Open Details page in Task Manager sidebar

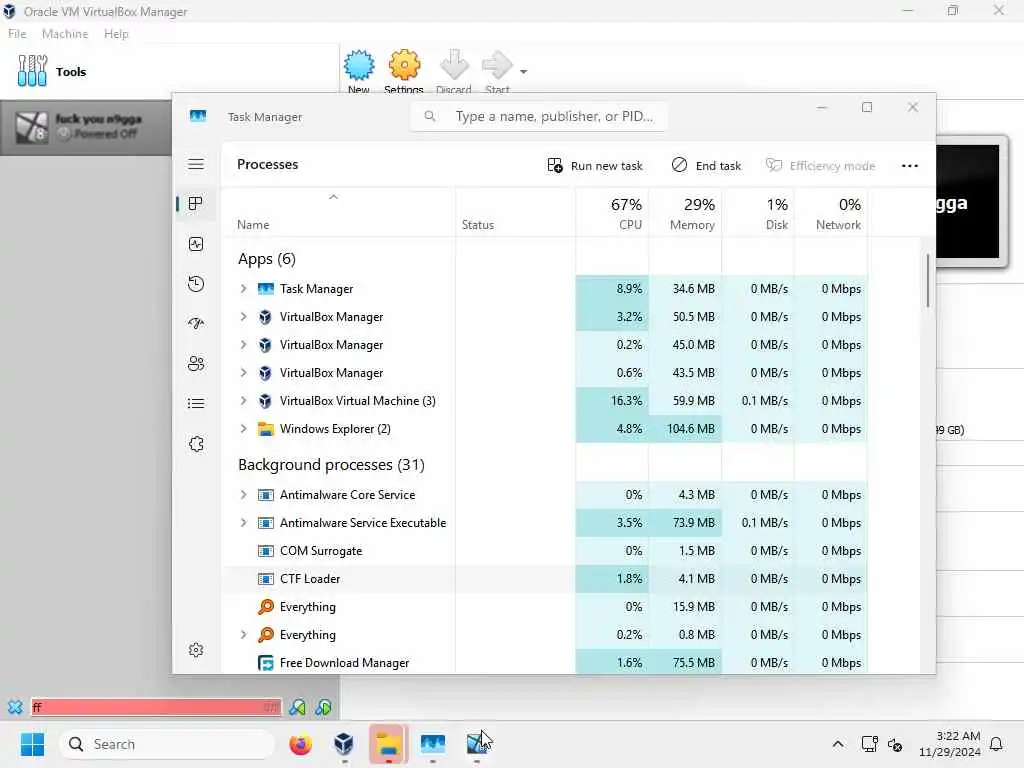pos(196,404)
